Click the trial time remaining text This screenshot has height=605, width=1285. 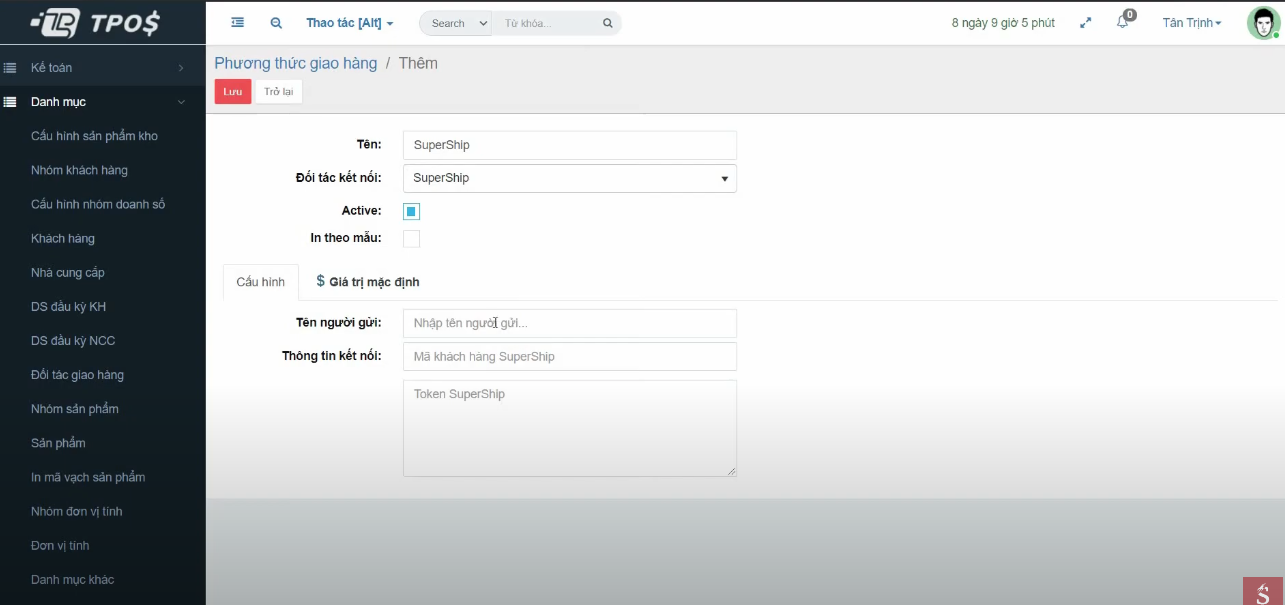[x=1003, y=23]
